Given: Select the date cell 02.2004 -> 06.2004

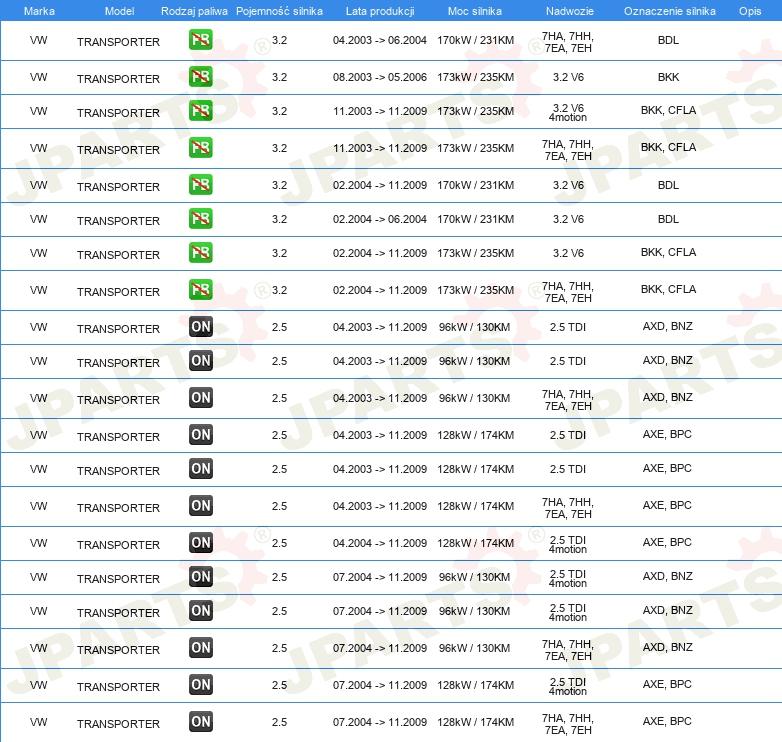Looking at the screenshot, I should click(380, 219).
